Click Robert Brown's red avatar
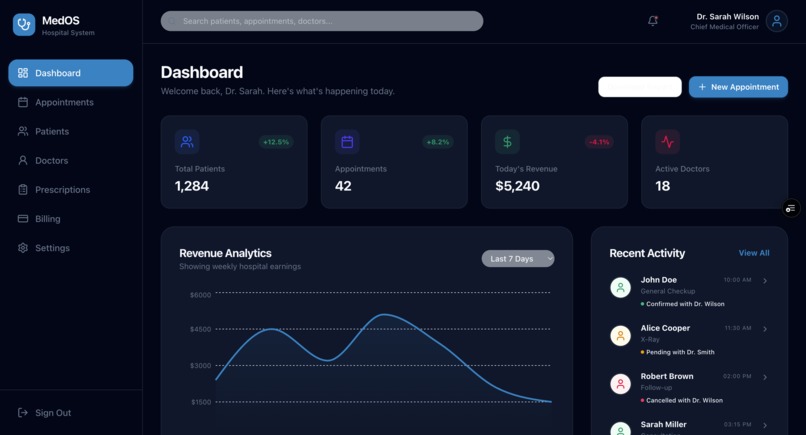Image resolution: width=806 pixels, height=435 pixels. click(x=620, y=384)
